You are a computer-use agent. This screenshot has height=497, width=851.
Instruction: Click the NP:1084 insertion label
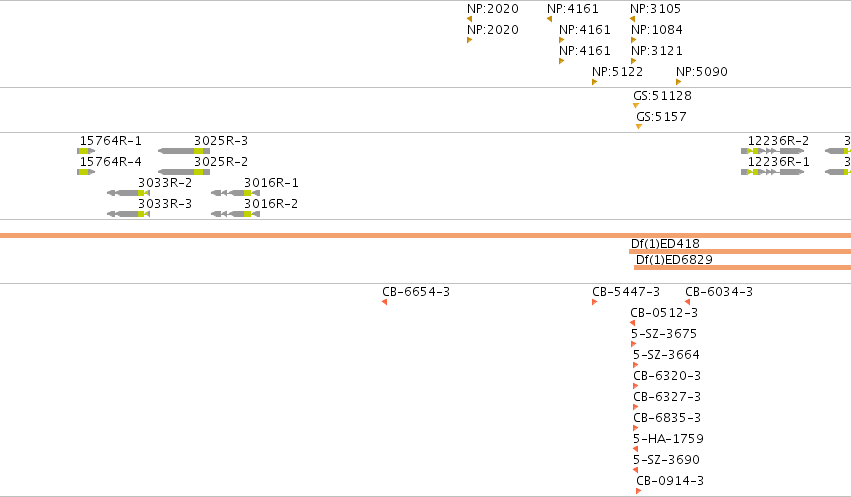[x=657, y=30]
